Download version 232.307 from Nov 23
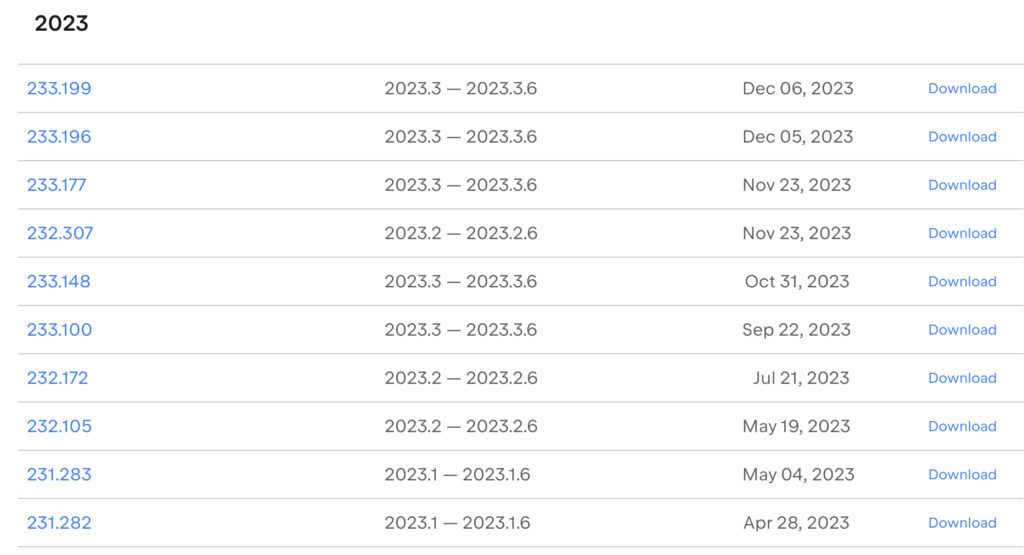 point(962,233)
